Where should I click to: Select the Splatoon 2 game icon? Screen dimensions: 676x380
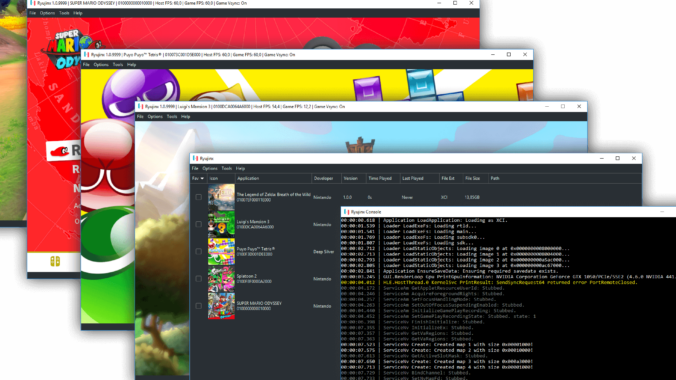point(221,279)
